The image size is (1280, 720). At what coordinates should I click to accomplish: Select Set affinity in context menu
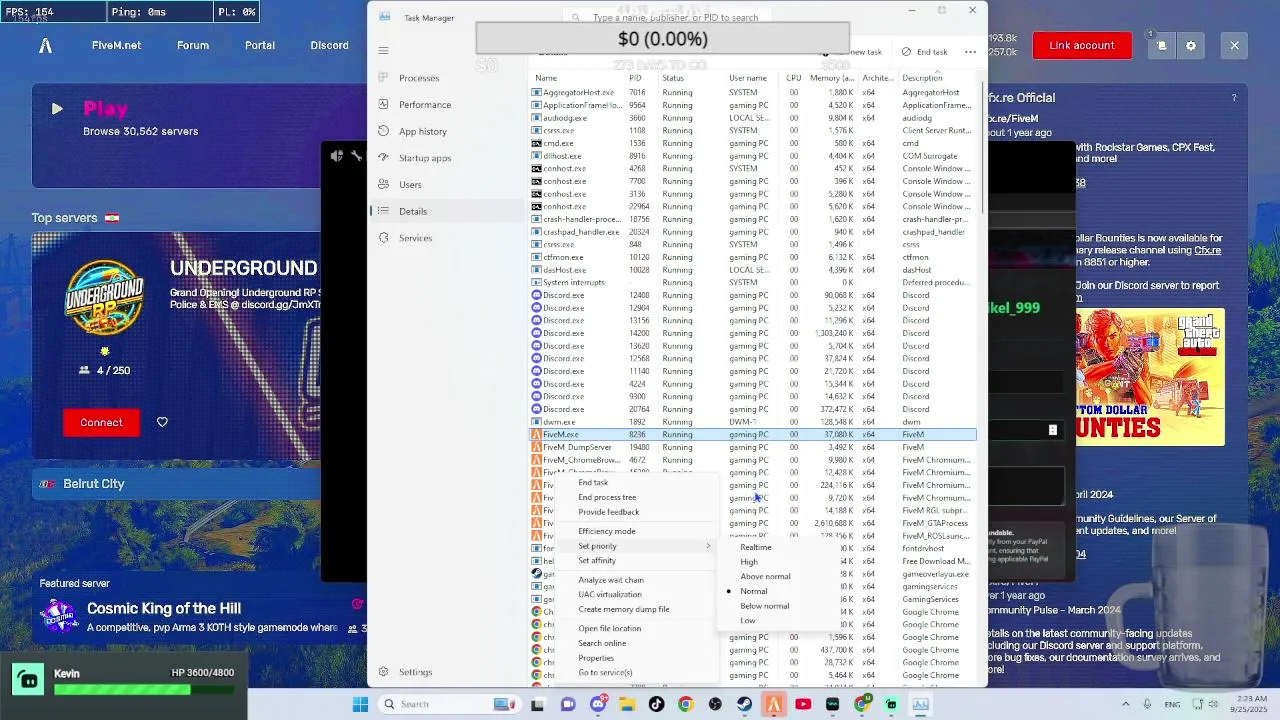click(597, 560)
